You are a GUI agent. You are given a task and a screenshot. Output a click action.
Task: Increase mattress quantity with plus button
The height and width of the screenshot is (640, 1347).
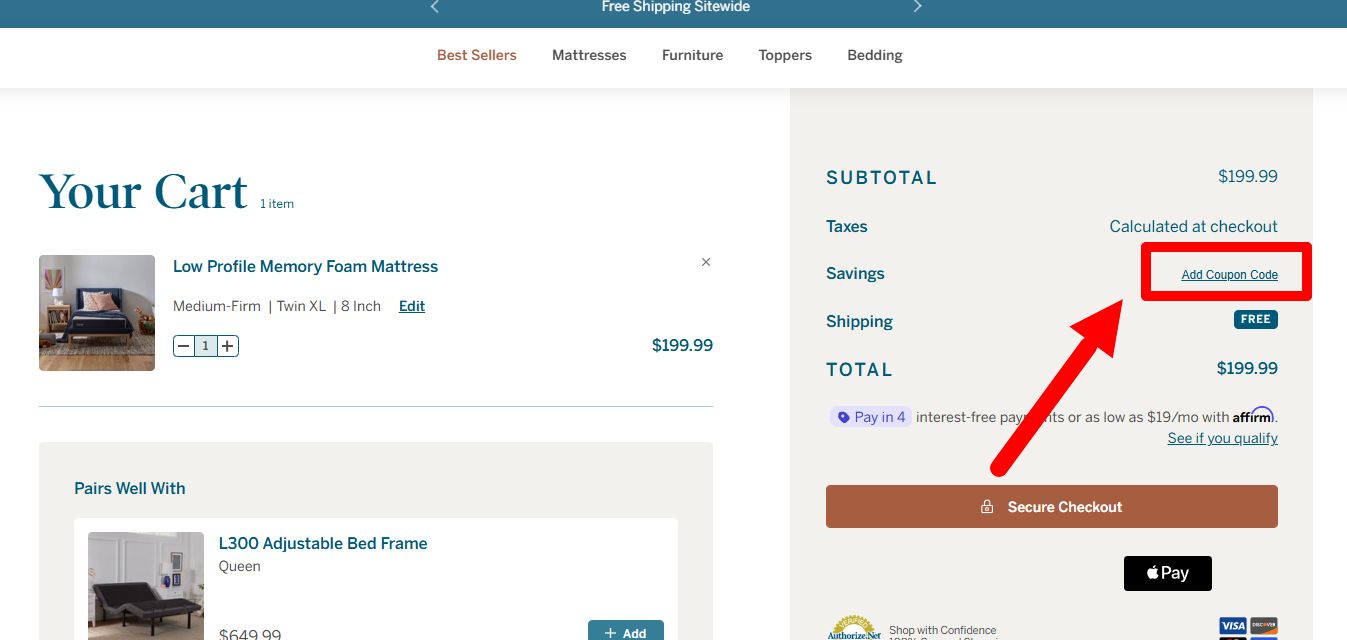click(228, 346)
